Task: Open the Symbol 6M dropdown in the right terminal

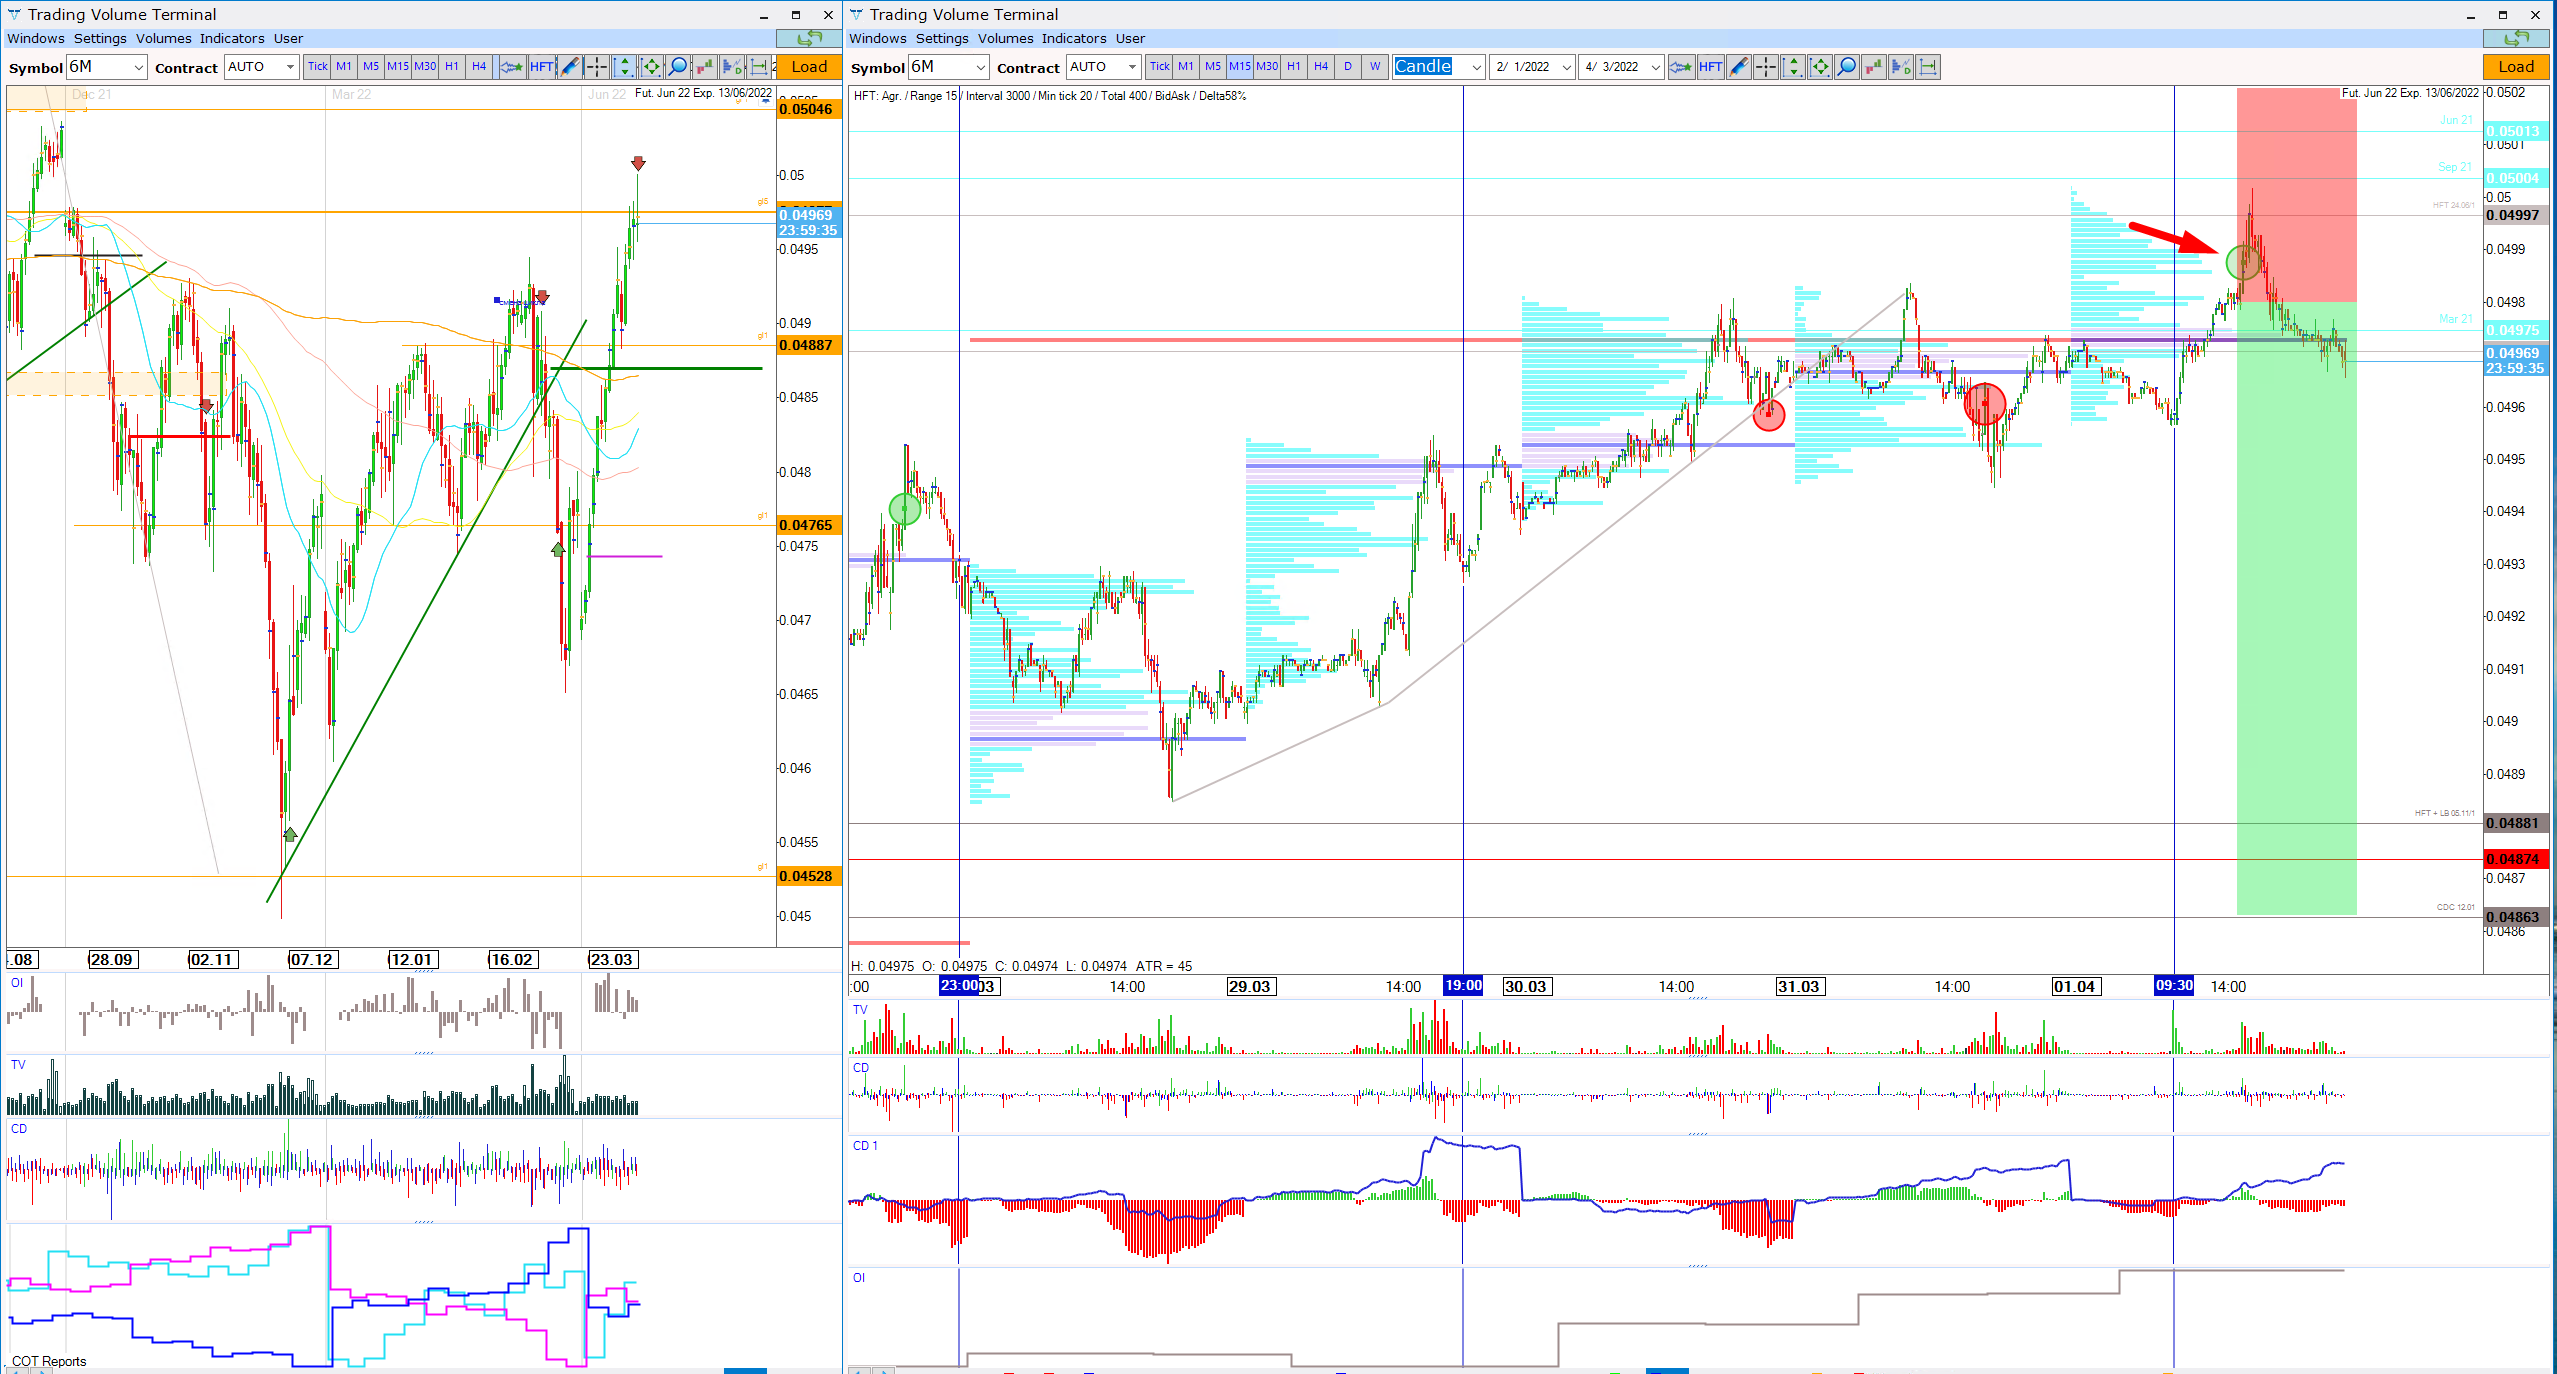Action: coord(980,67)
